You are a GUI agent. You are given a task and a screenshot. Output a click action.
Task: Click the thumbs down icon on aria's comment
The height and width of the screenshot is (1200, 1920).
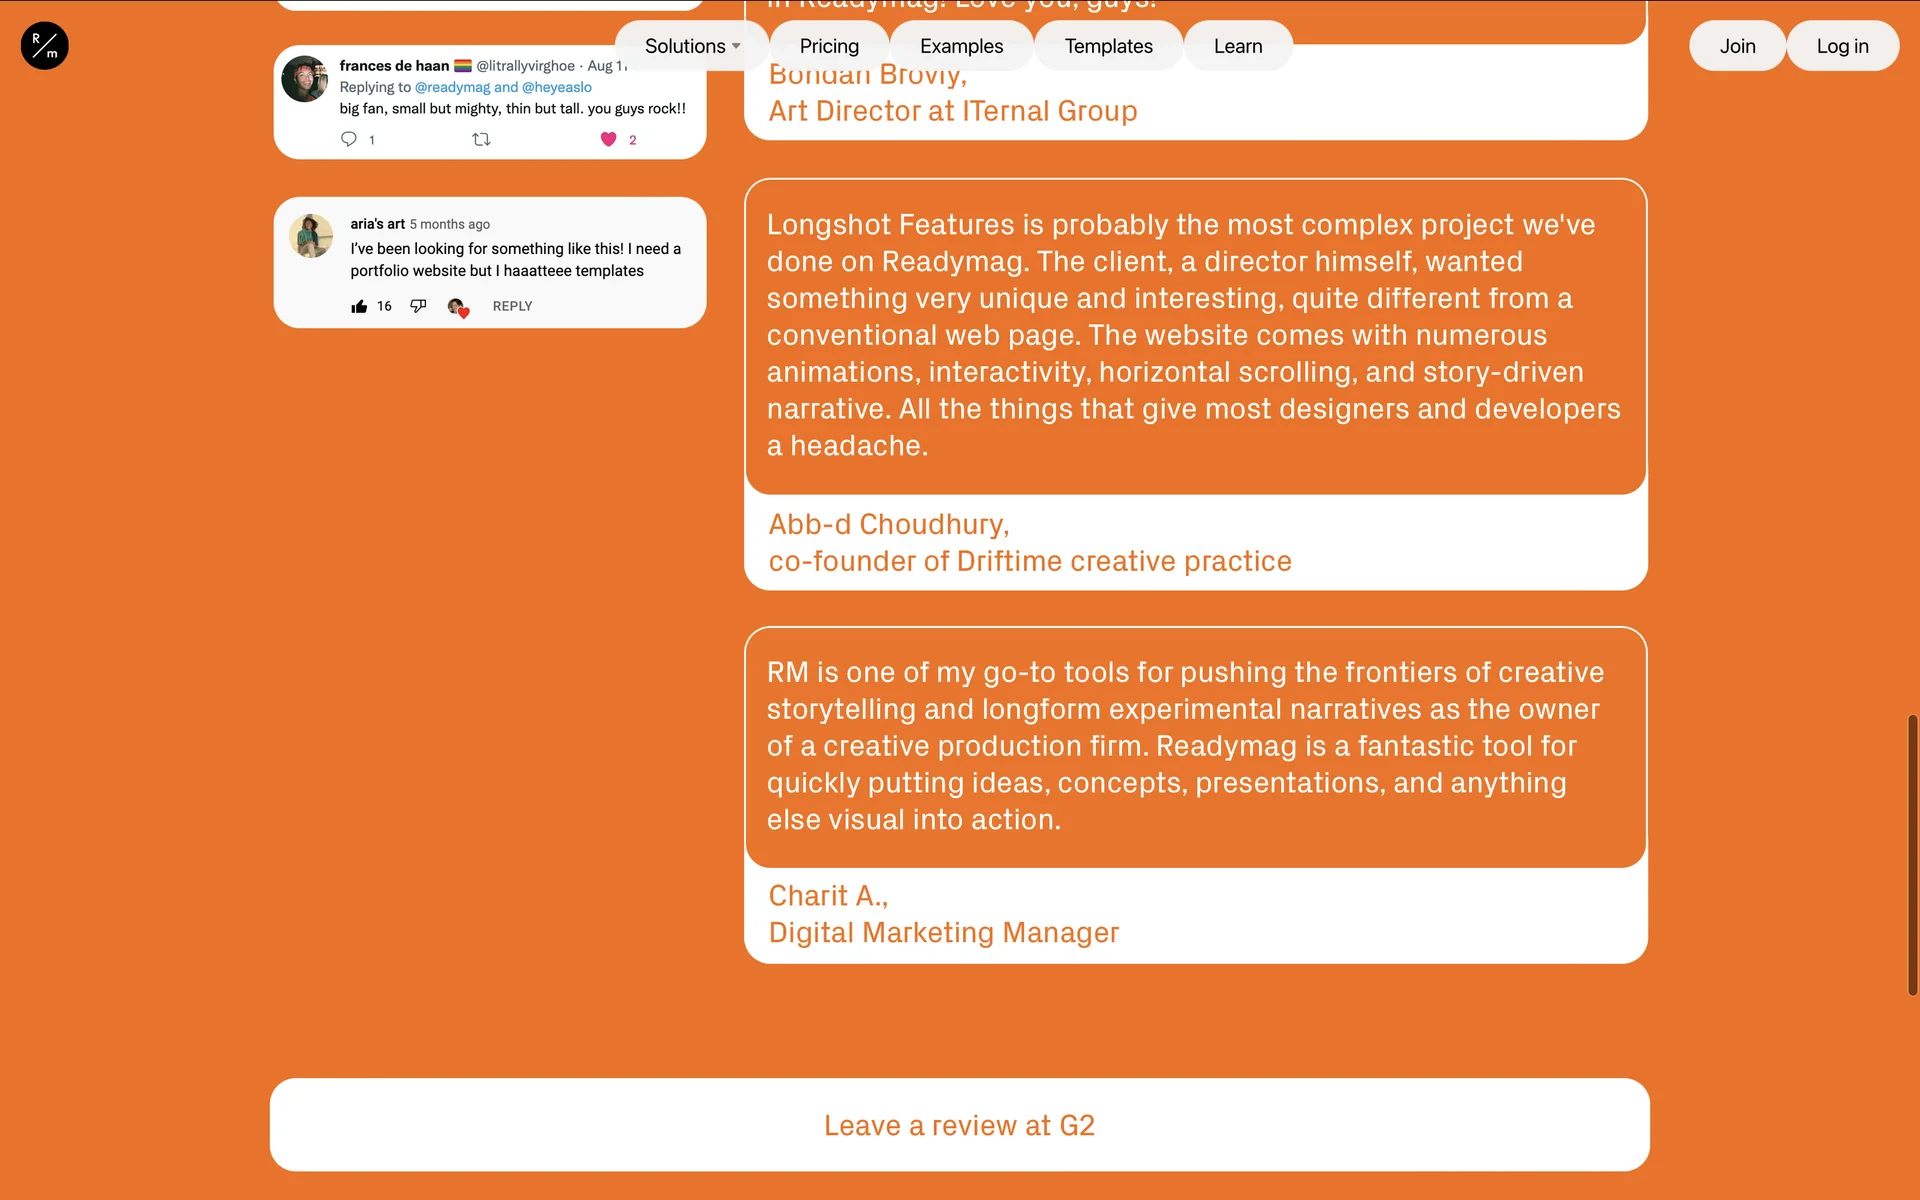coord(418,306)
